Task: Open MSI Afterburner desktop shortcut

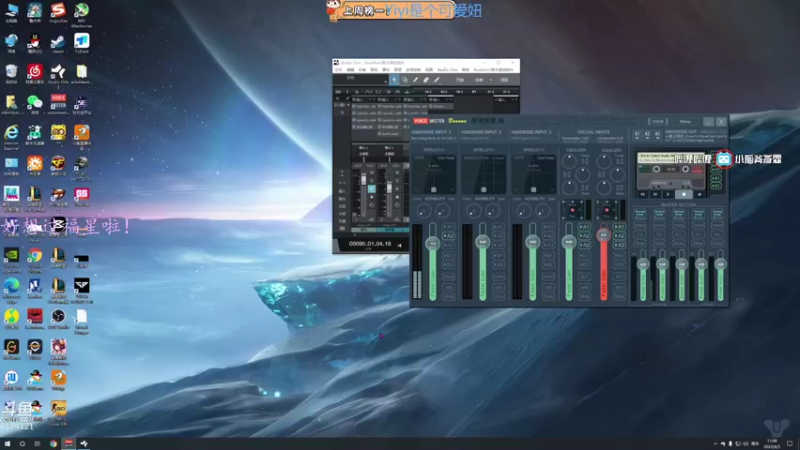Action: pyautogui.click(x=82, y=14)
